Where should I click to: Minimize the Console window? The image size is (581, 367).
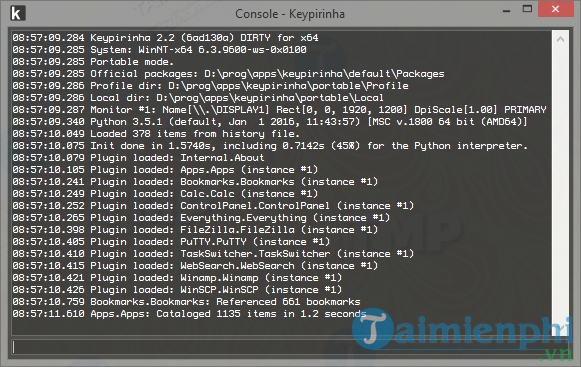[x=507, y=10]
